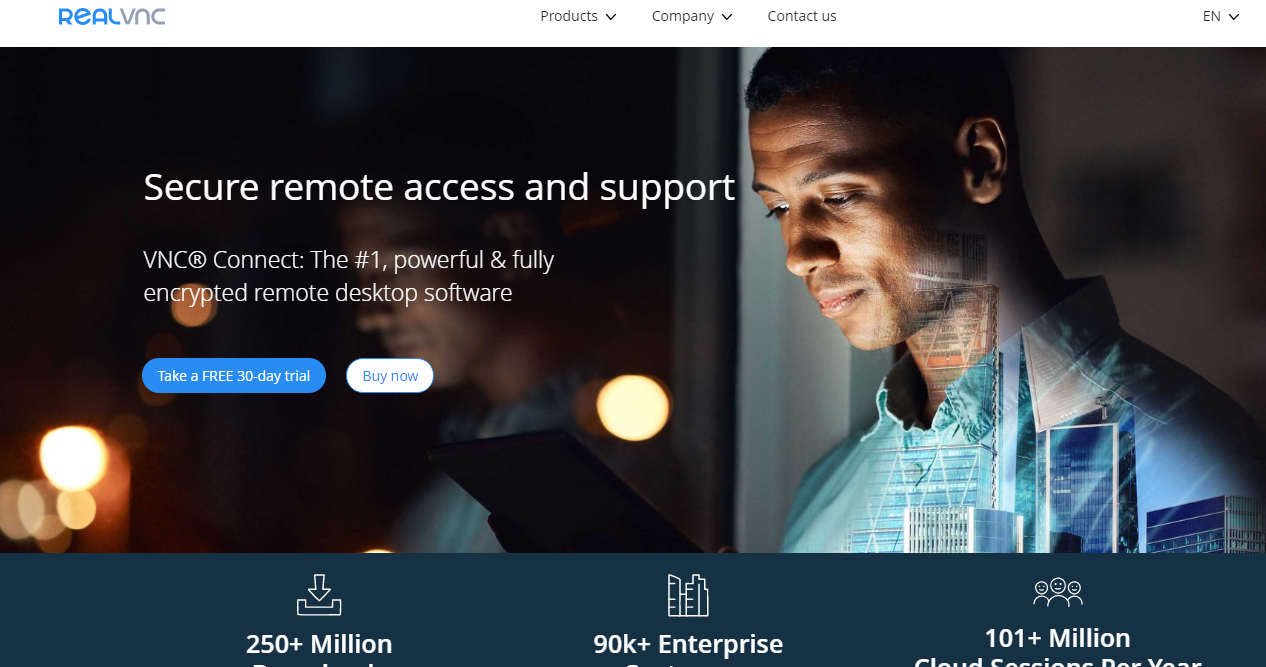Screen dimensions: 1266x667
Task: Click the RealVNC logo
Action: (x=112, y=16)
